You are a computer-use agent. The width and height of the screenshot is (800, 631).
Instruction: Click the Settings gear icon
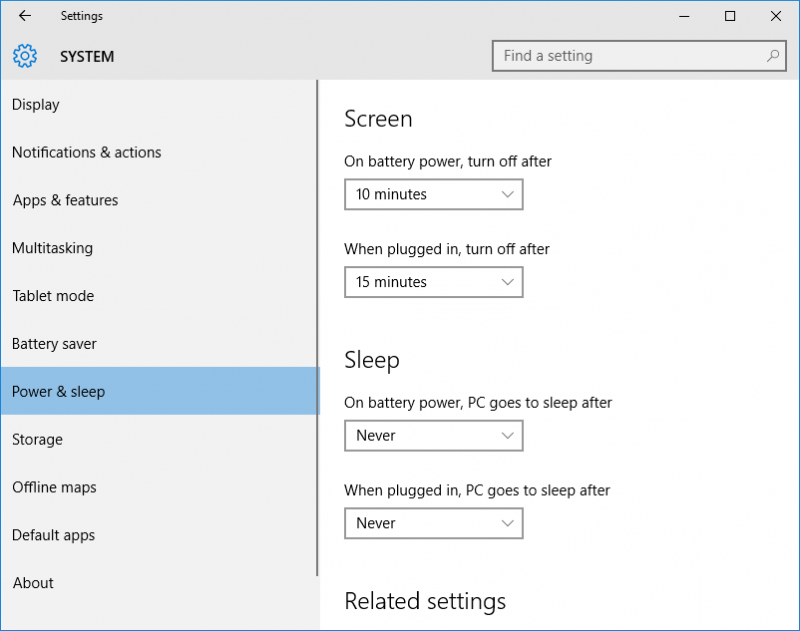tap(24, 56)
